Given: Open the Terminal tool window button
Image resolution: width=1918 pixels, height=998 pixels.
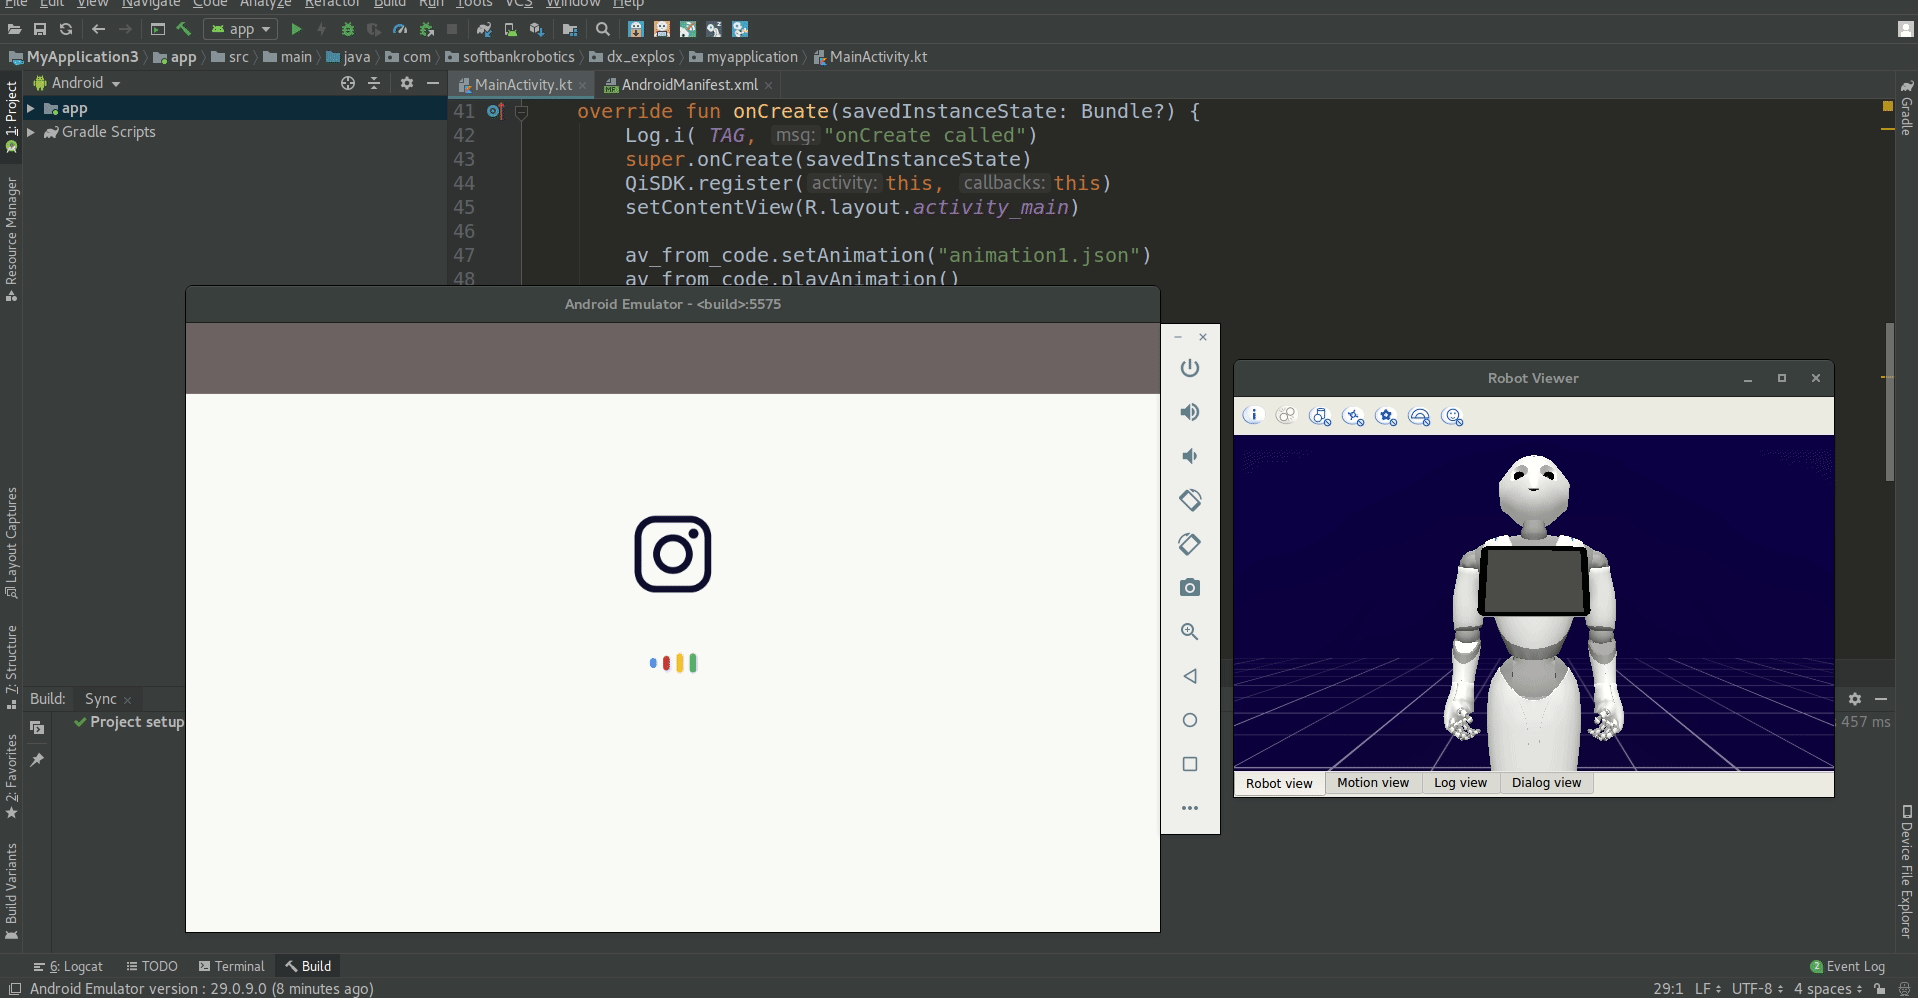Looking at the screenshot, I should (231, 966).
